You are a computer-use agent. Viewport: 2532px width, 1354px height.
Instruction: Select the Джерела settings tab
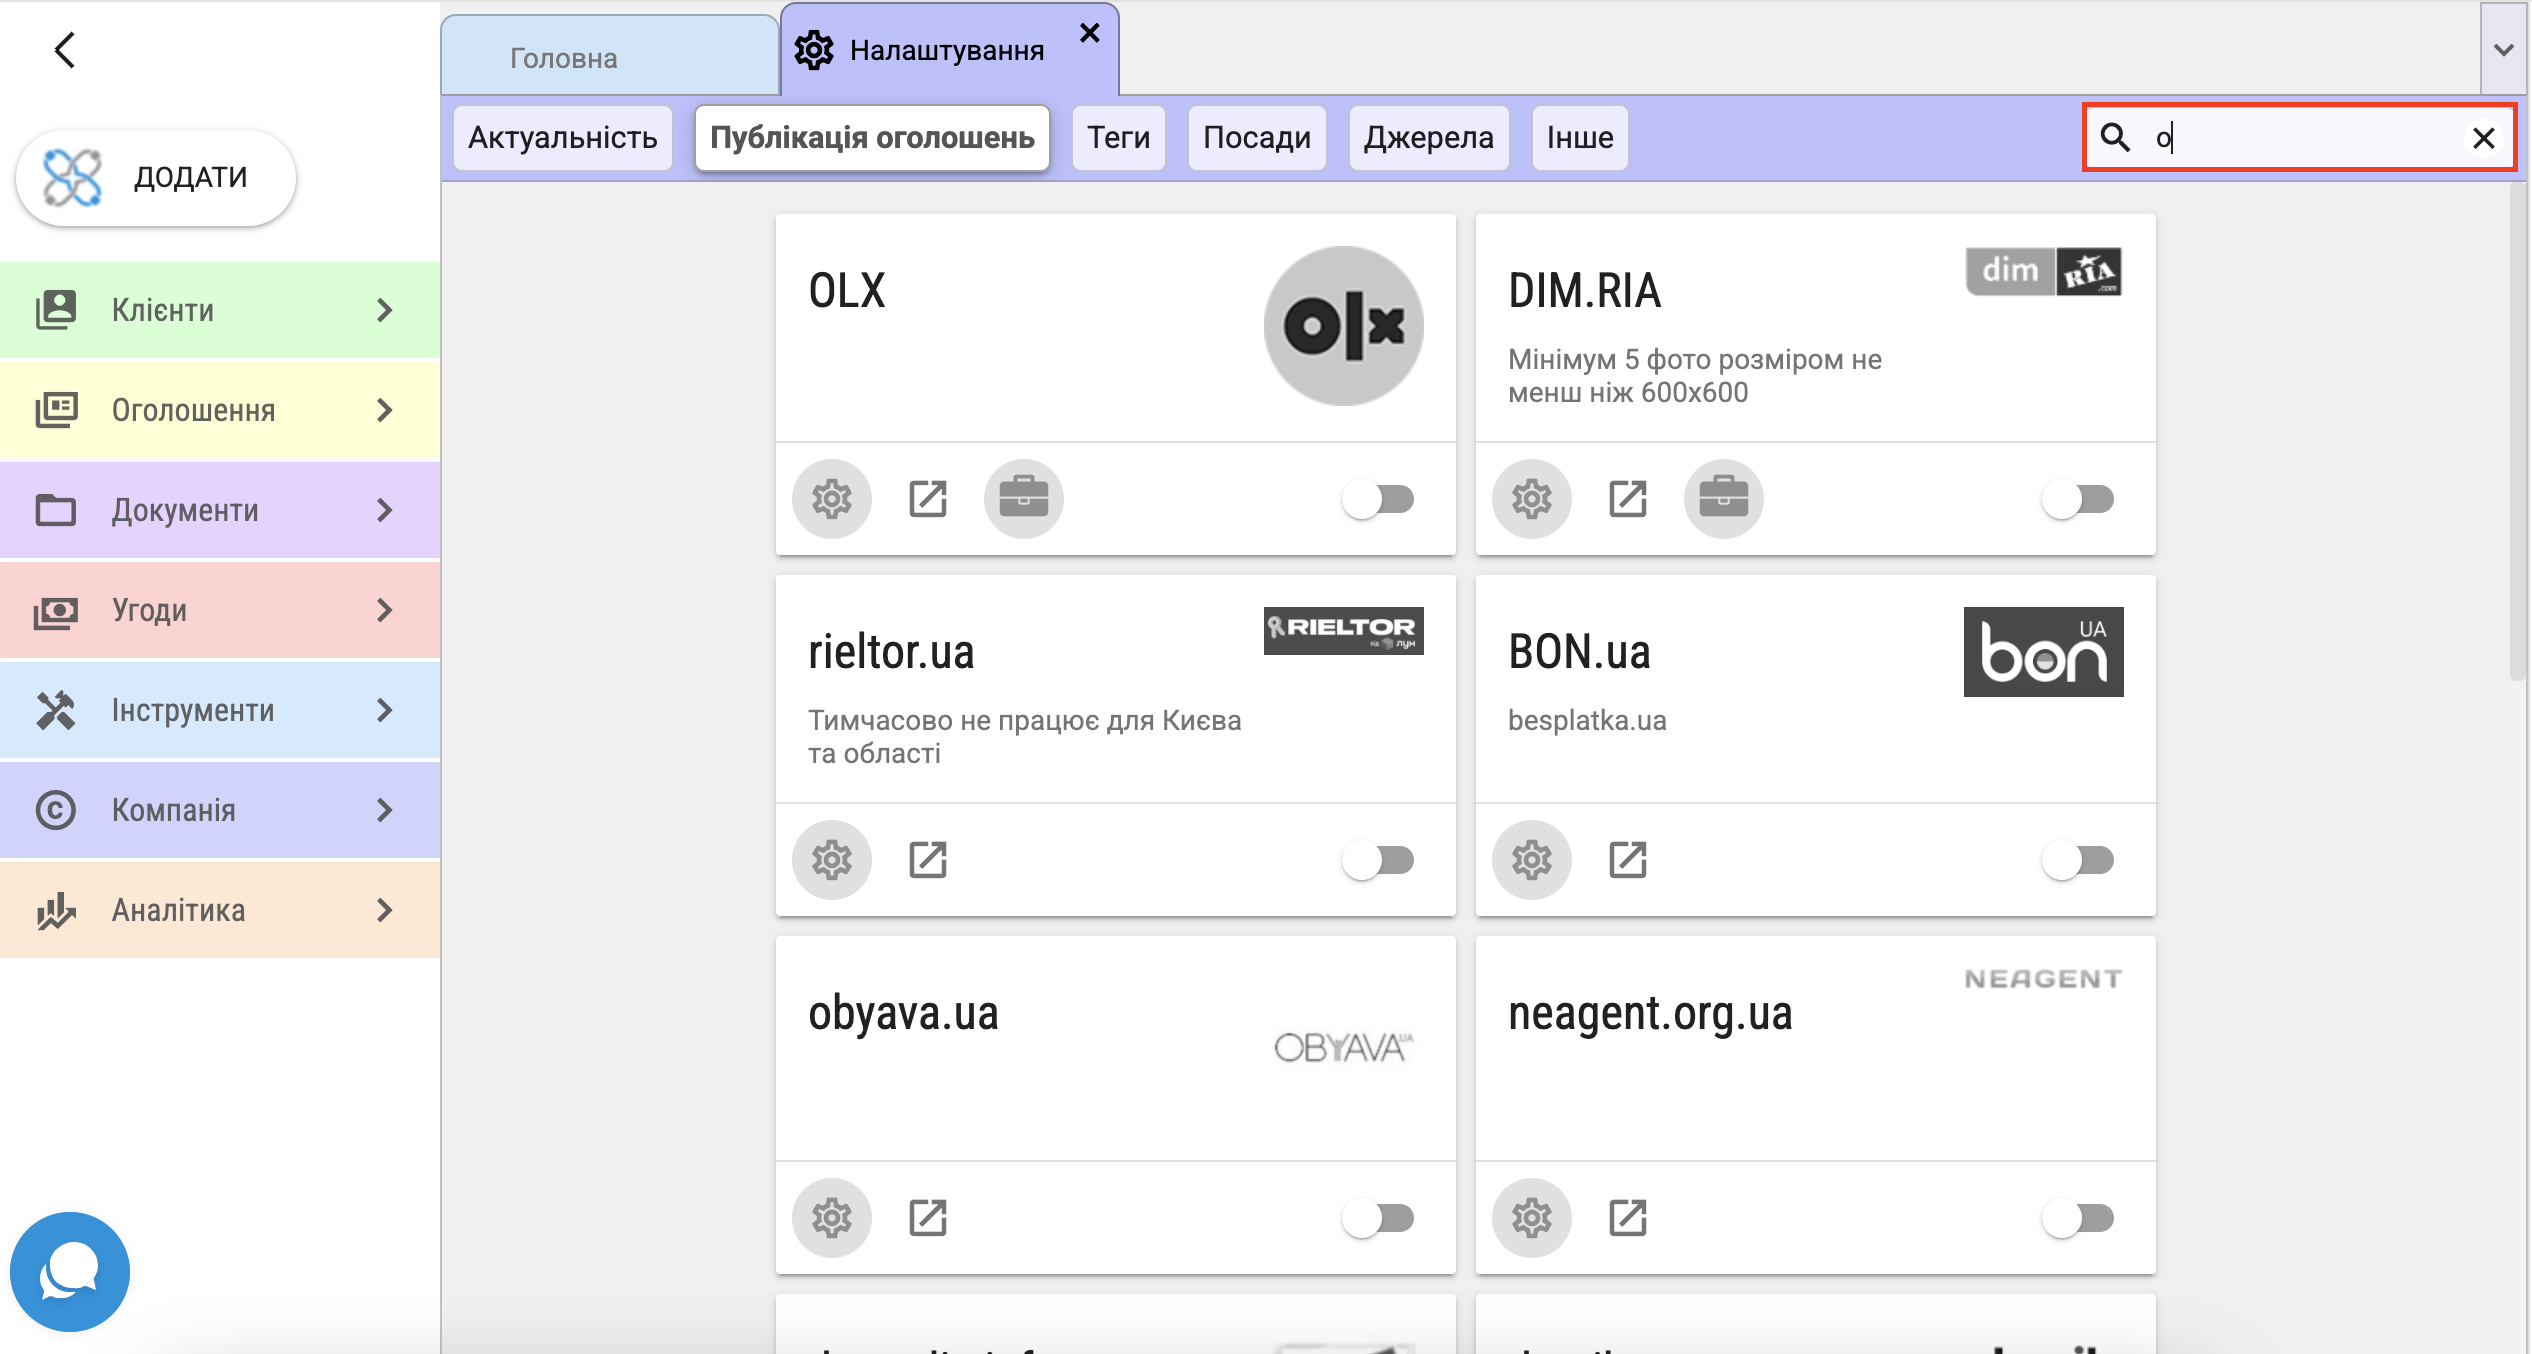1427,137
